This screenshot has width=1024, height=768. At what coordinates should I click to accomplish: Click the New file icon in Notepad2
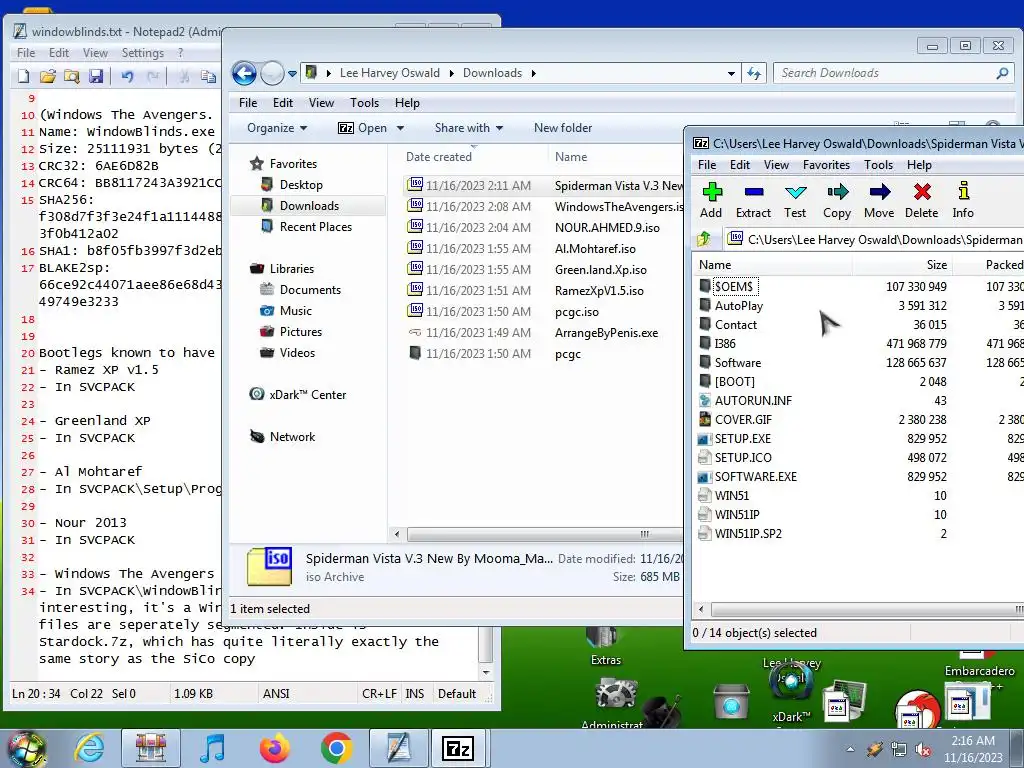click(24, 76)
